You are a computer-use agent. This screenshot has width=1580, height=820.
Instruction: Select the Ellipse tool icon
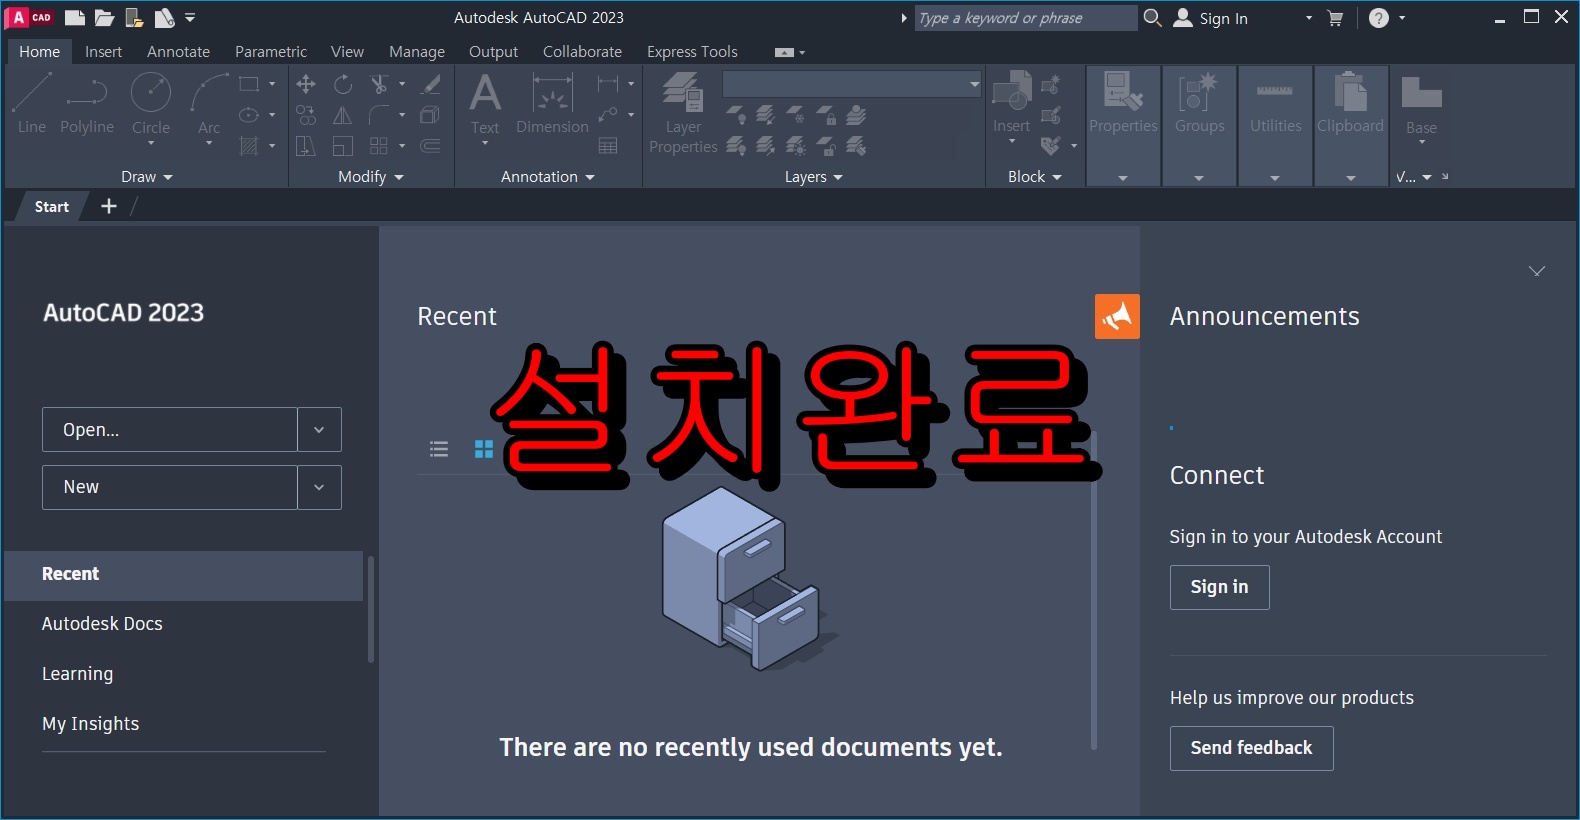[249, 115]
